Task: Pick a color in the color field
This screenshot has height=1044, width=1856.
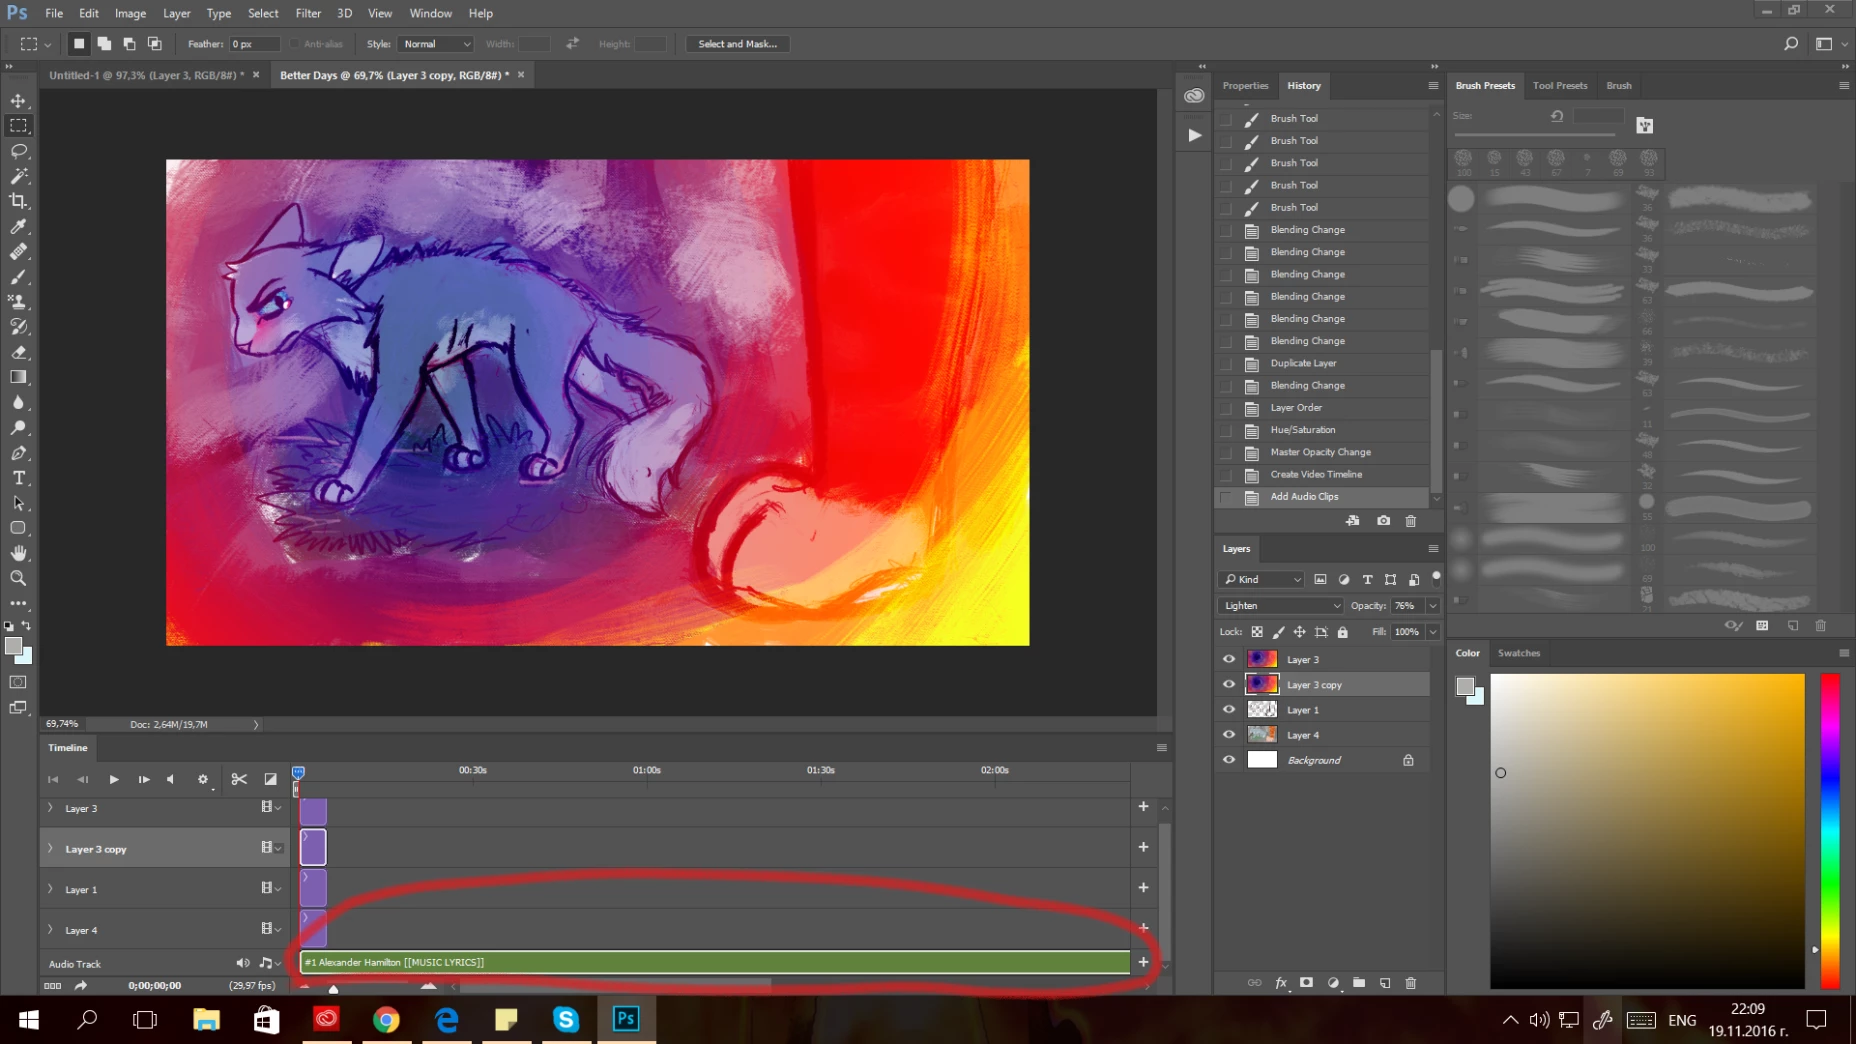Action: click(x=1647, y=831)
